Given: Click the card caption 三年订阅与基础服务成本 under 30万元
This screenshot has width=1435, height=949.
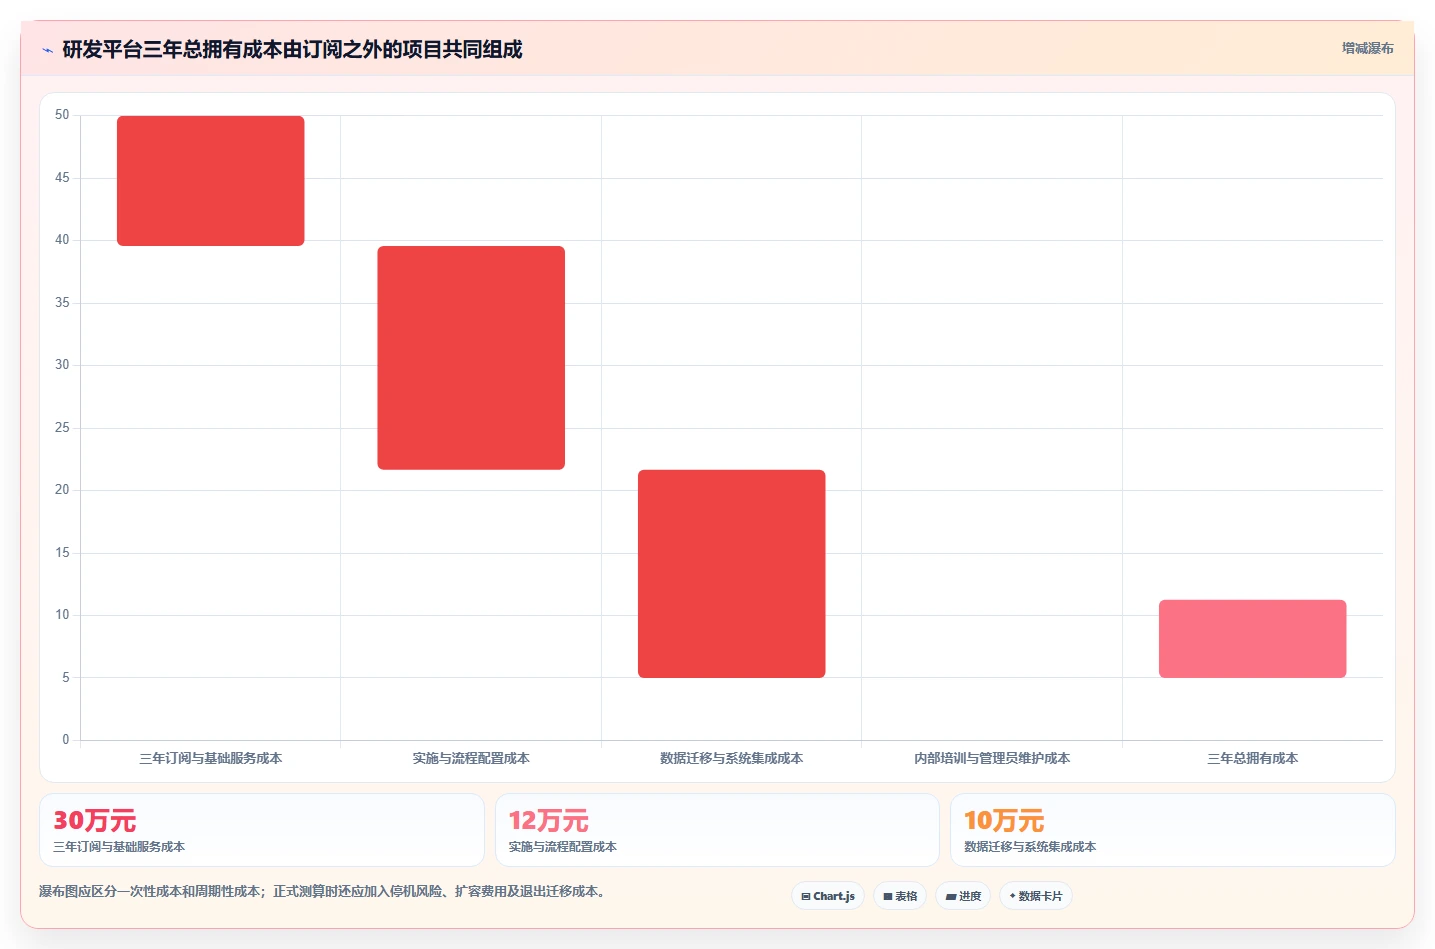Looking at the screenshot, I should [119, 847].
